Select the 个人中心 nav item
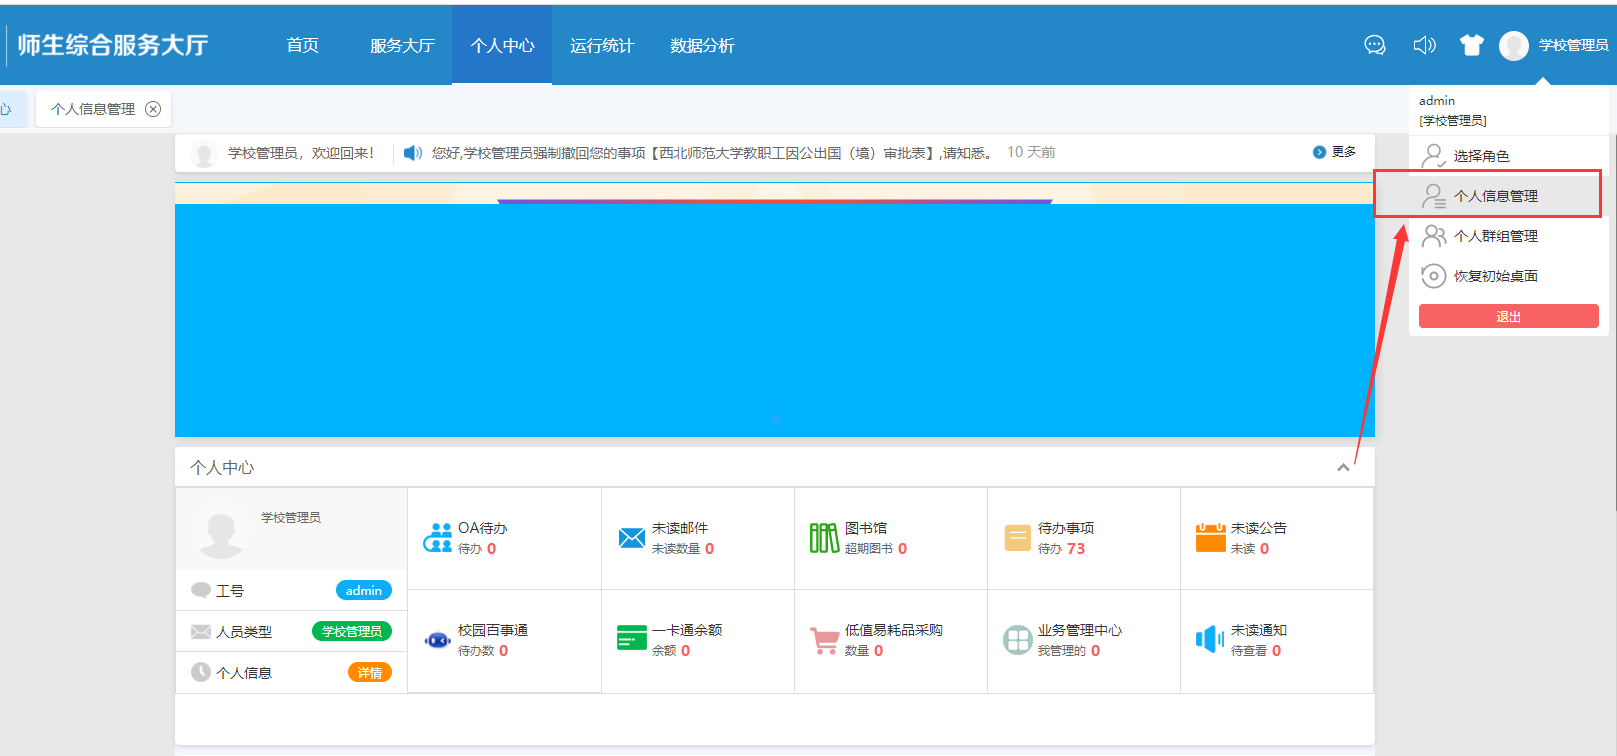The width and height of the screenshot is (1617, 756). click(x=502, y=45)
